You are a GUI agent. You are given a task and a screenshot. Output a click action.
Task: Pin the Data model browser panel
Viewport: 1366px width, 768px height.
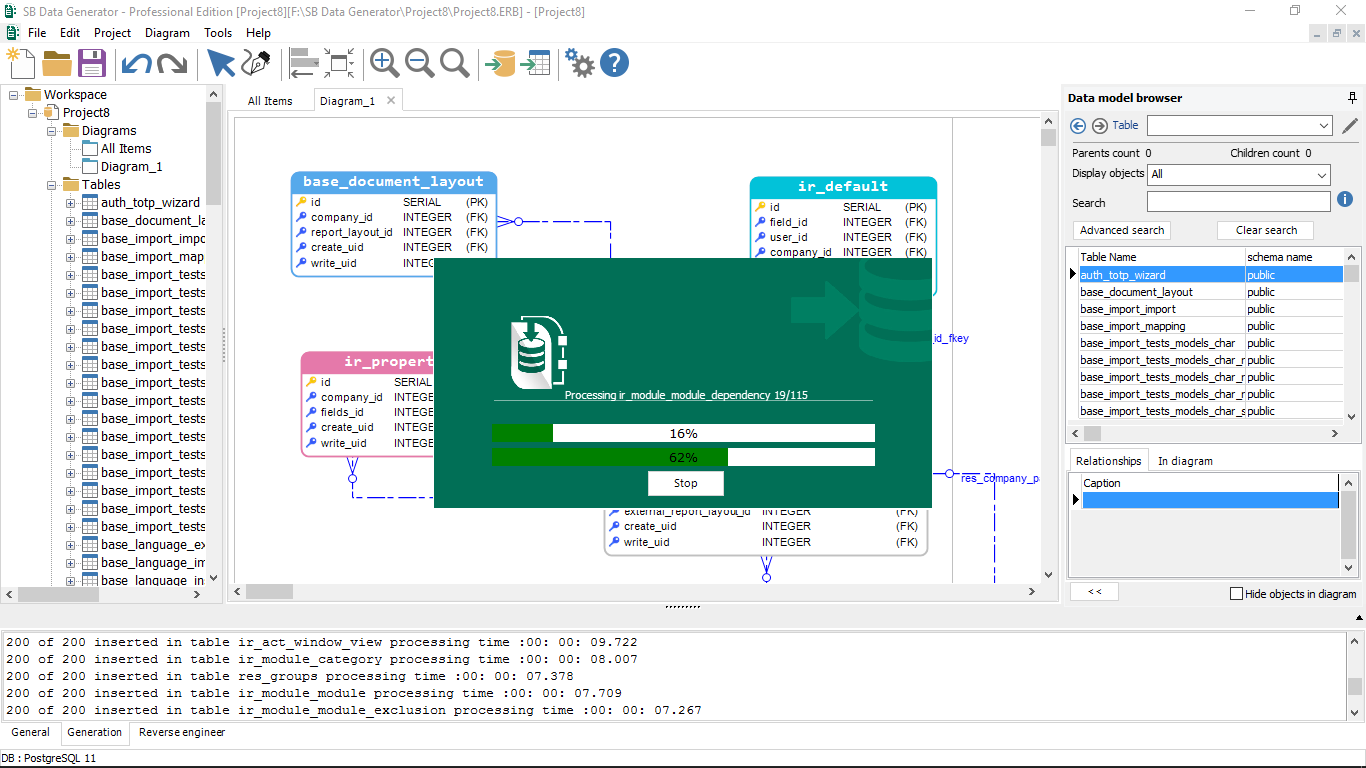click(1352, 98)
